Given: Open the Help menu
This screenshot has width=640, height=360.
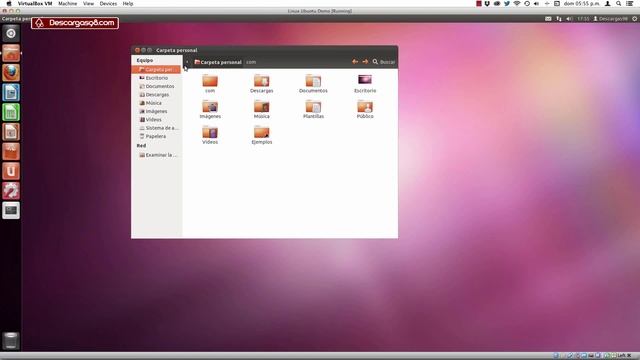Looking at the screenshot, I should [128, 4].
